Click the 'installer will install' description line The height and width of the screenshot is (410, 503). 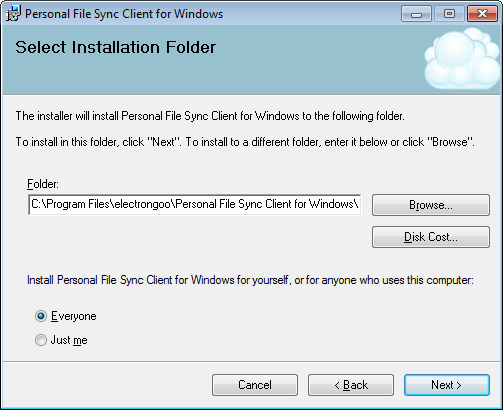tap(210, 116)
